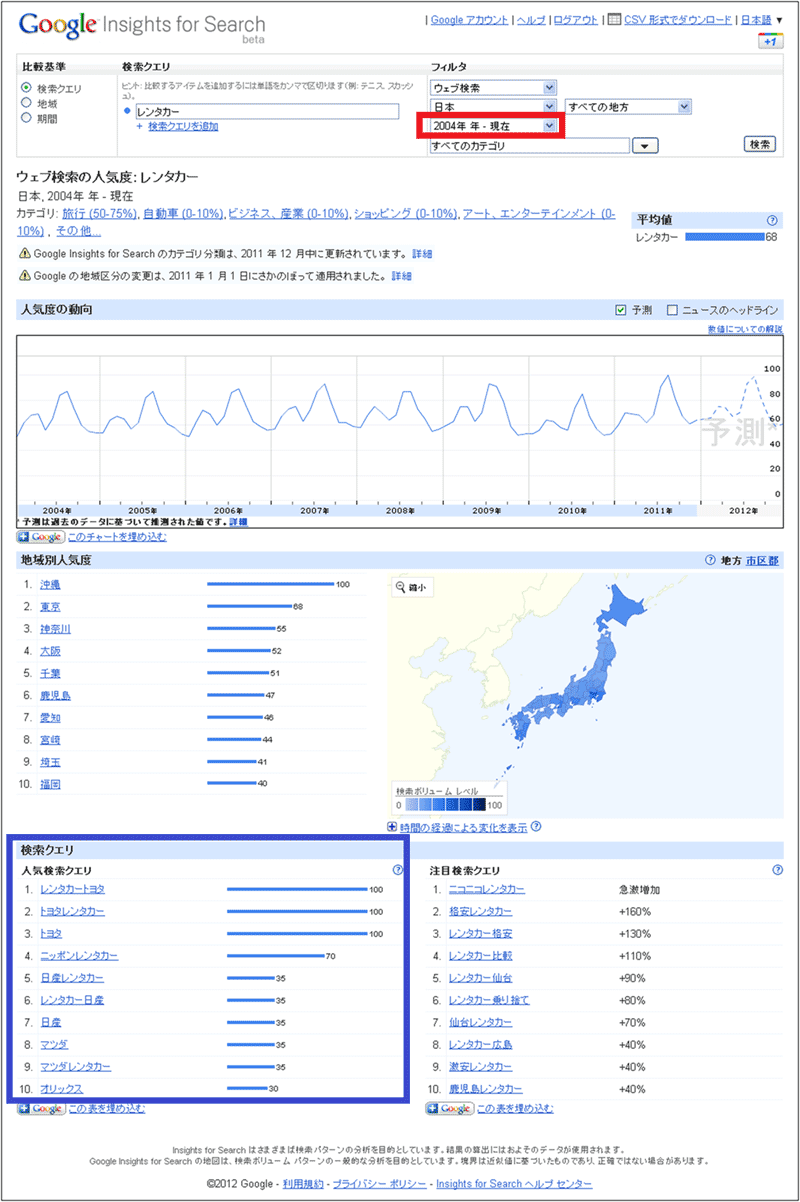Screen dimensions: 800x1202
Task: Open category ビジネス、産業 (0-10%) link
Action: [x=288, y=214]
